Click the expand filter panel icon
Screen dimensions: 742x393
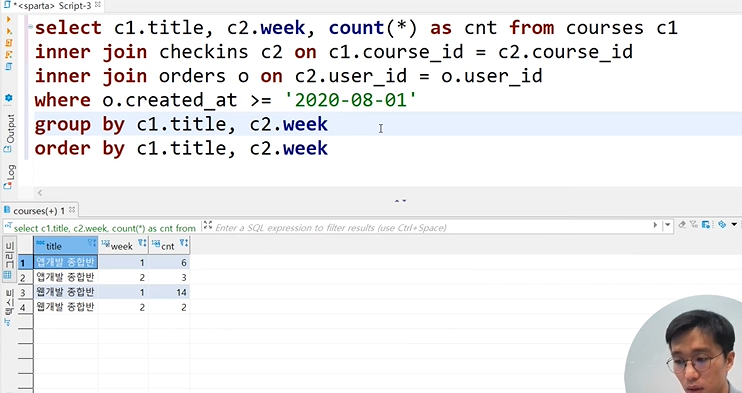tap(207, 225)
